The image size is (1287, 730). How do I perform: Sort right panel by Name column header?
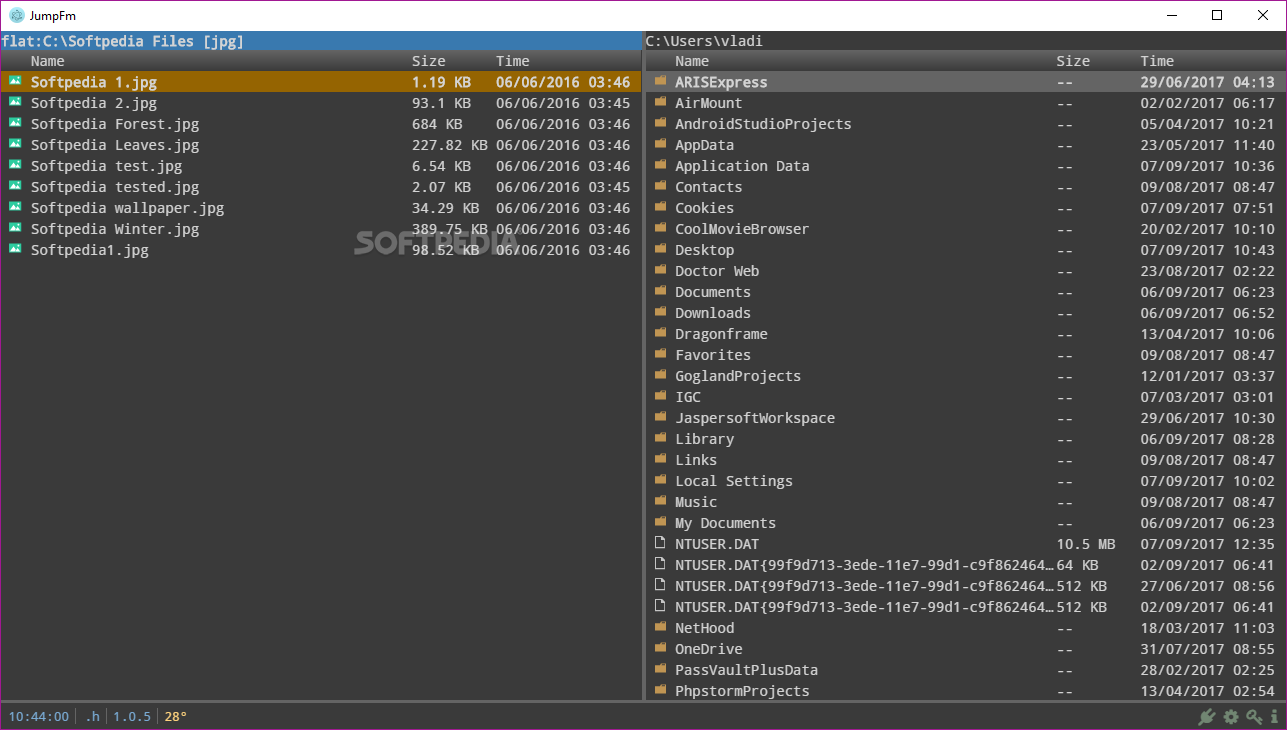[692, 61]
